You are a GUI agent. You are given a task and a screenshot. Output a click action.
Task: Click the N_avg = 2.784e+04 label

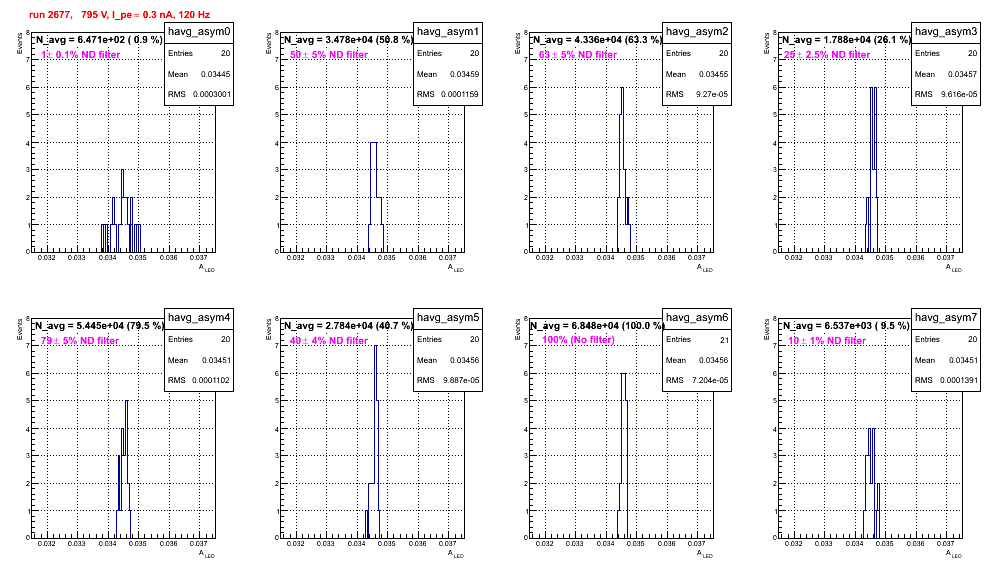[x=347, y=325]
